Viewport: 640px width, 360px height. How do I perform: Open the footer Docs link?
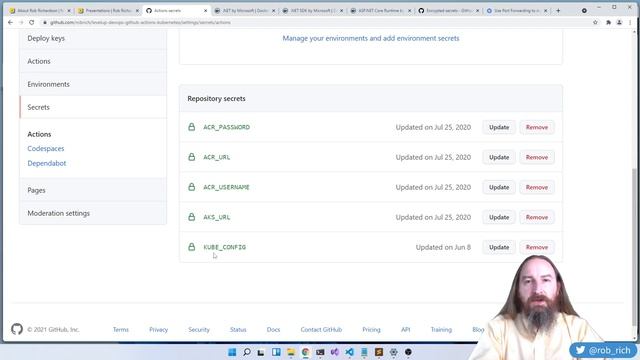(x=273, y=329)
